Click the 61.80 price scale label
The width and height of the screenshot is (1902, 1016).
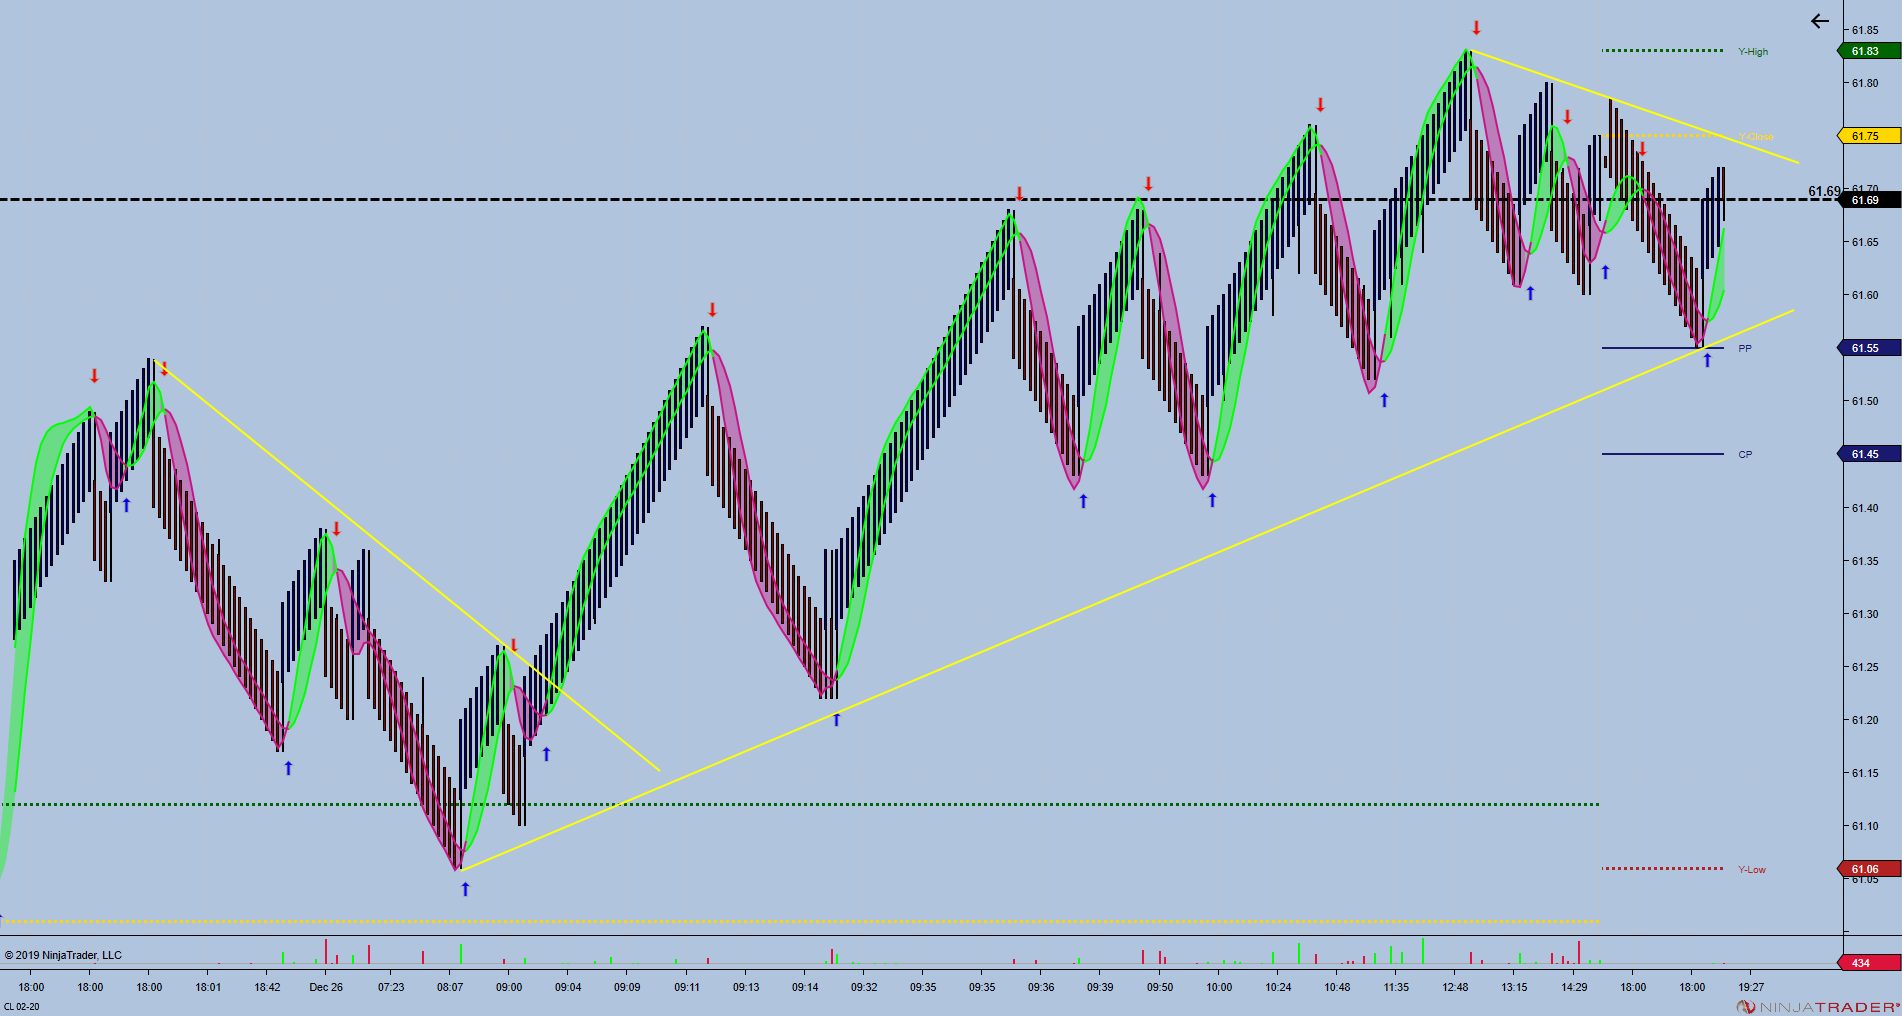coord(1865,83)
